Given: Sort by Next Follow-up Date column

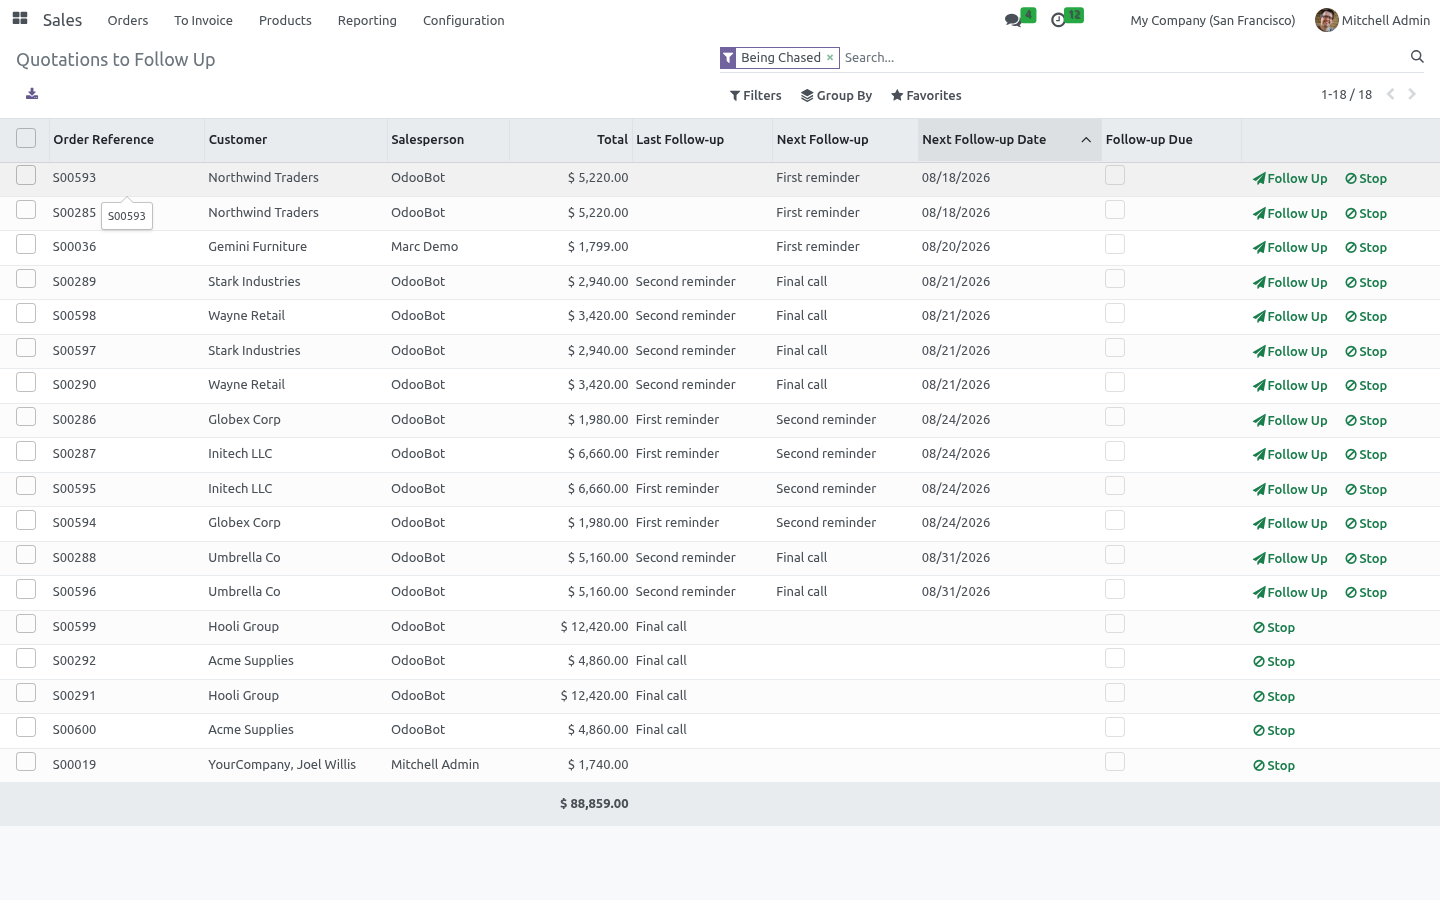Looking at the screenshot, I should point(1008,140).
